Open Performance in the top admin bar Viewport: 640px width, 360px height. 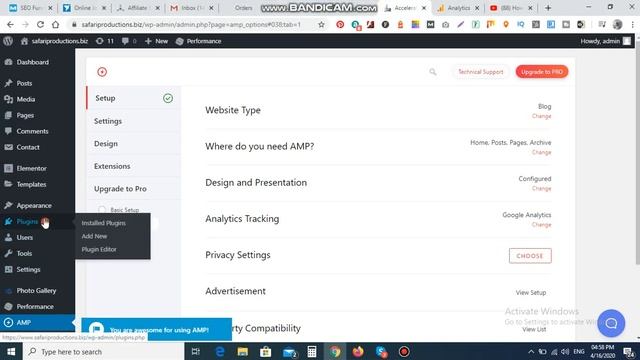point(198,41)
